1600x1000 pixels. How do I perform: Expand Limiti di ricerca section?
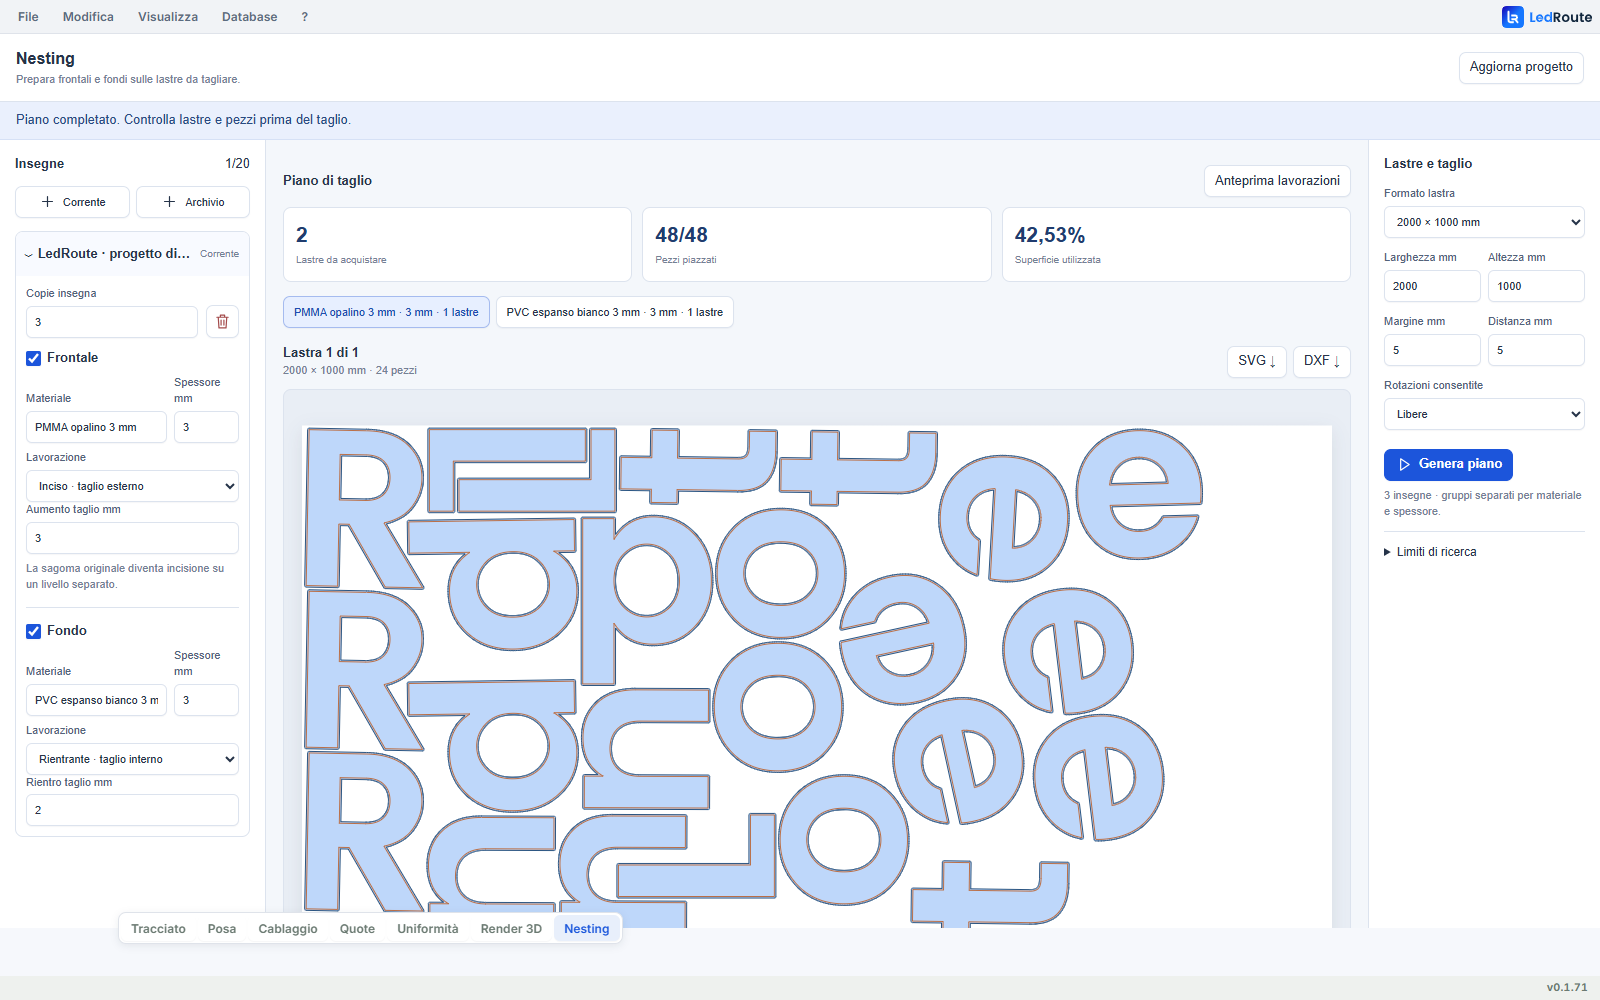pyautogui.click(x=1430, y=552)
